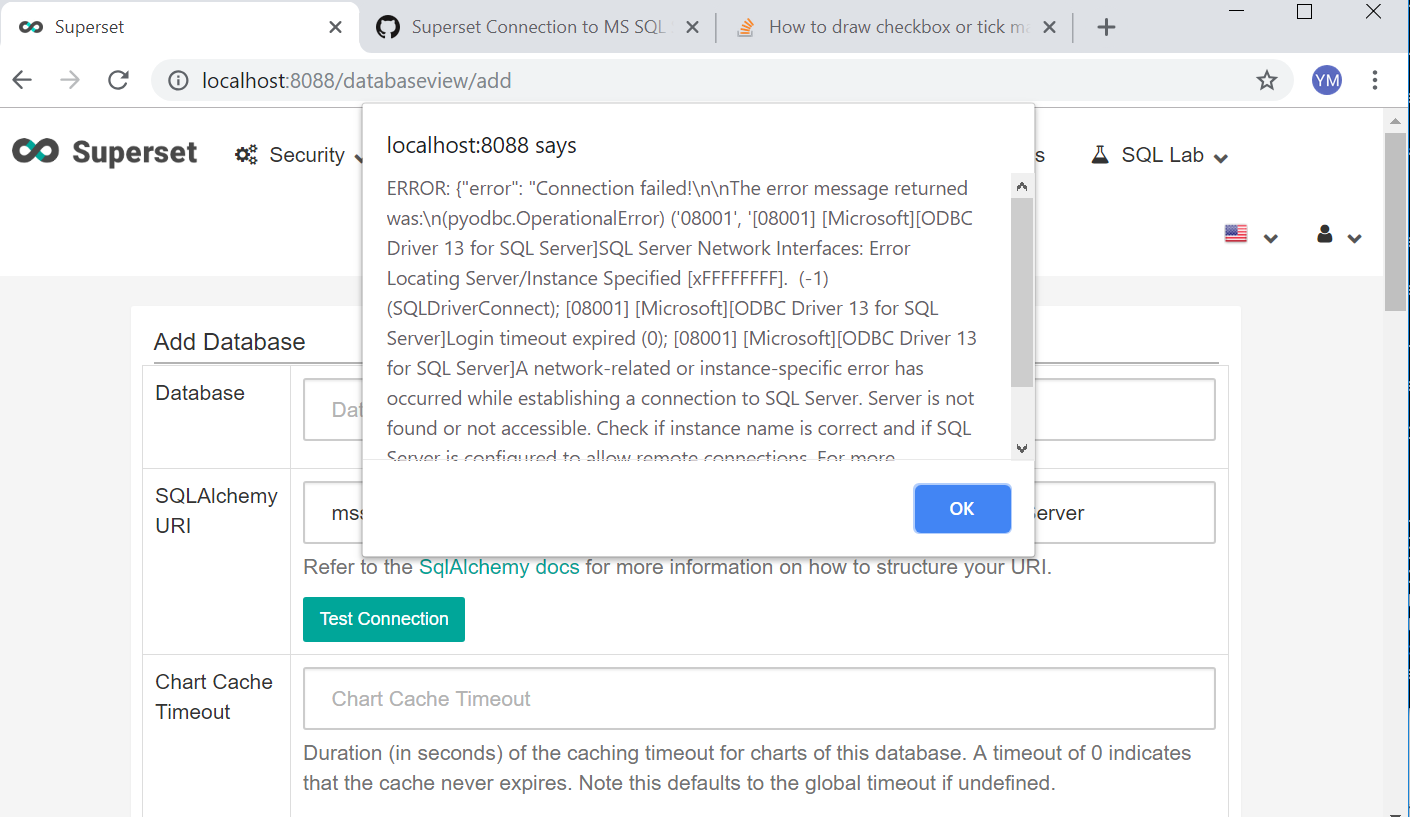Click the US flag language icon
This screenshot has height=817, width=1410.
pos(1236,232)
